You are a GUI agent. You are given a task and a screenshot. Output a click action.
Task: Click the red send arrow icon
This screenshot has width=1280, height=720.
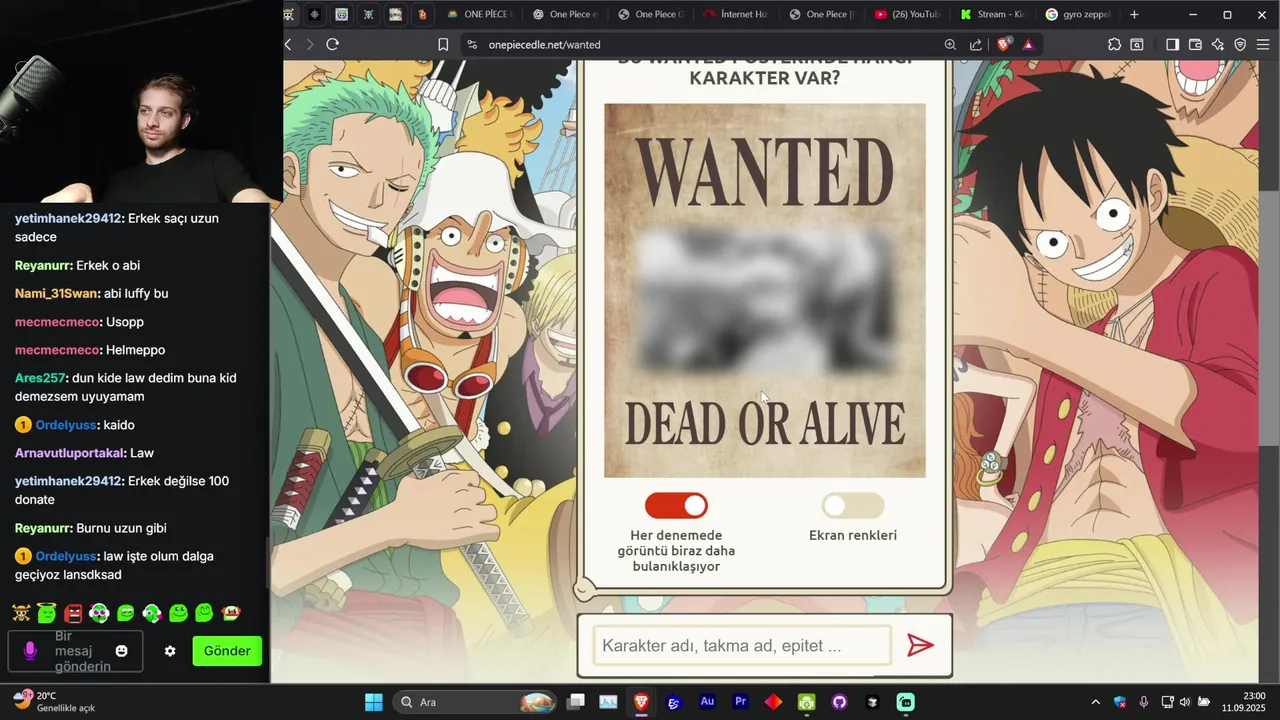(920, 645)
